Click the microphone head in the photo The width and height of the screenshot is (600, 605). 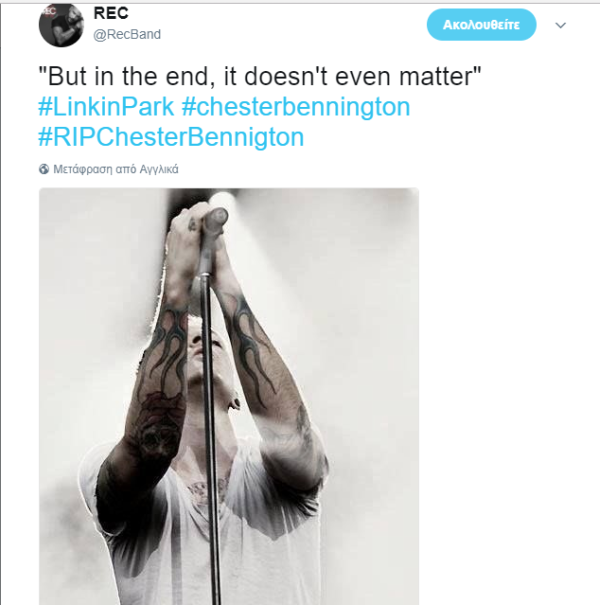(x=215, y=215)
